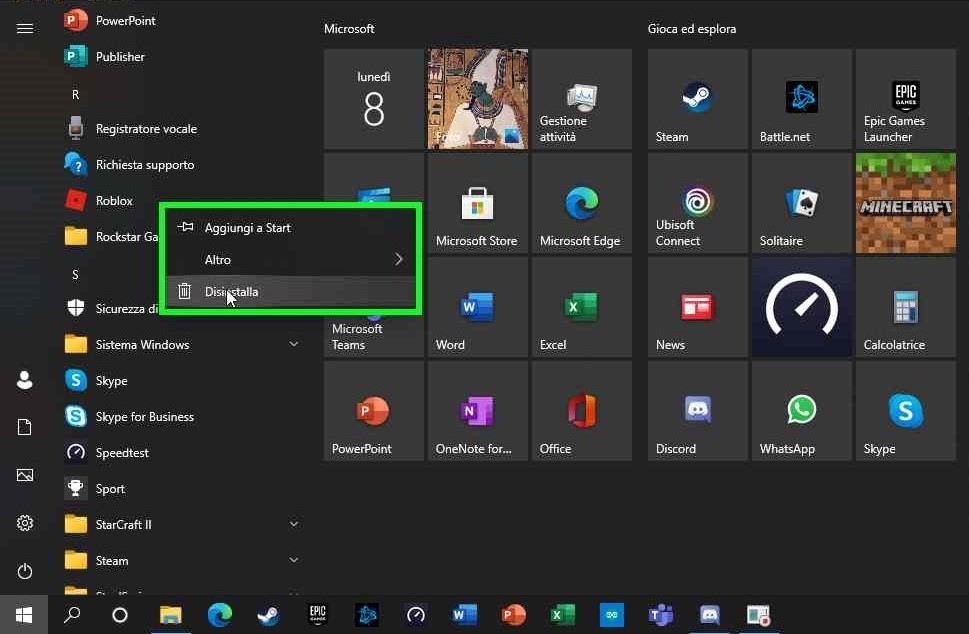This screenshot has width=969, height=634.
Task: Open the Calcolatrice tile
Action: pos(905,307)
